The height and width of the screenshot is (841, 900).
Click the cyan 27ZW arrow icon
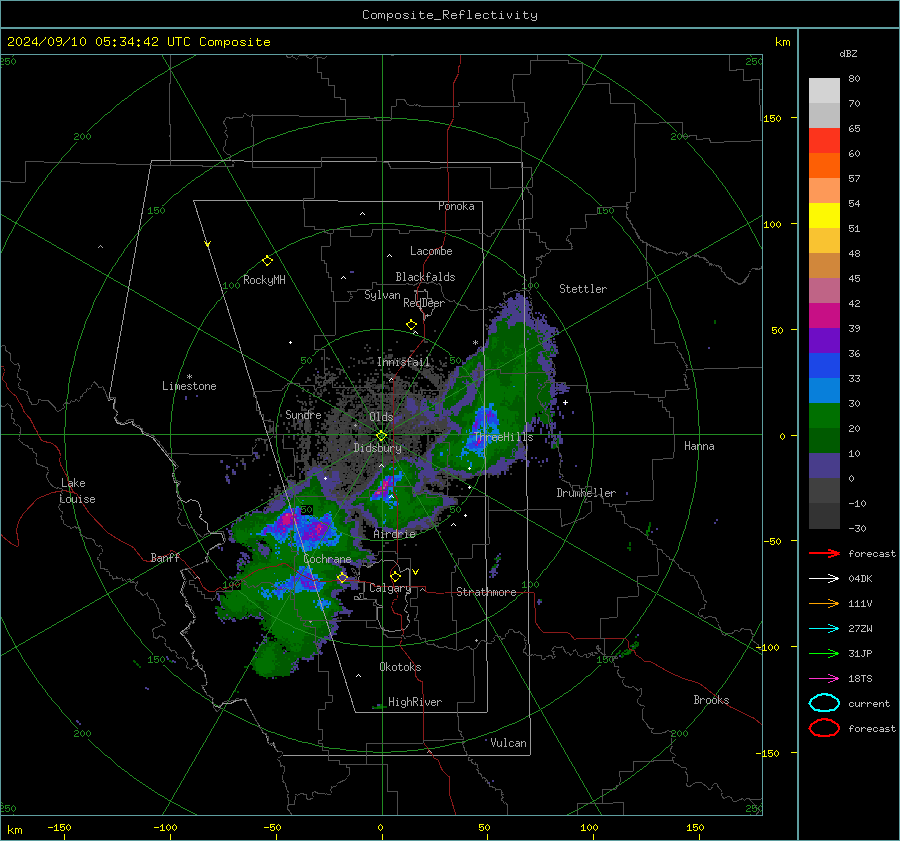(824, 629)
